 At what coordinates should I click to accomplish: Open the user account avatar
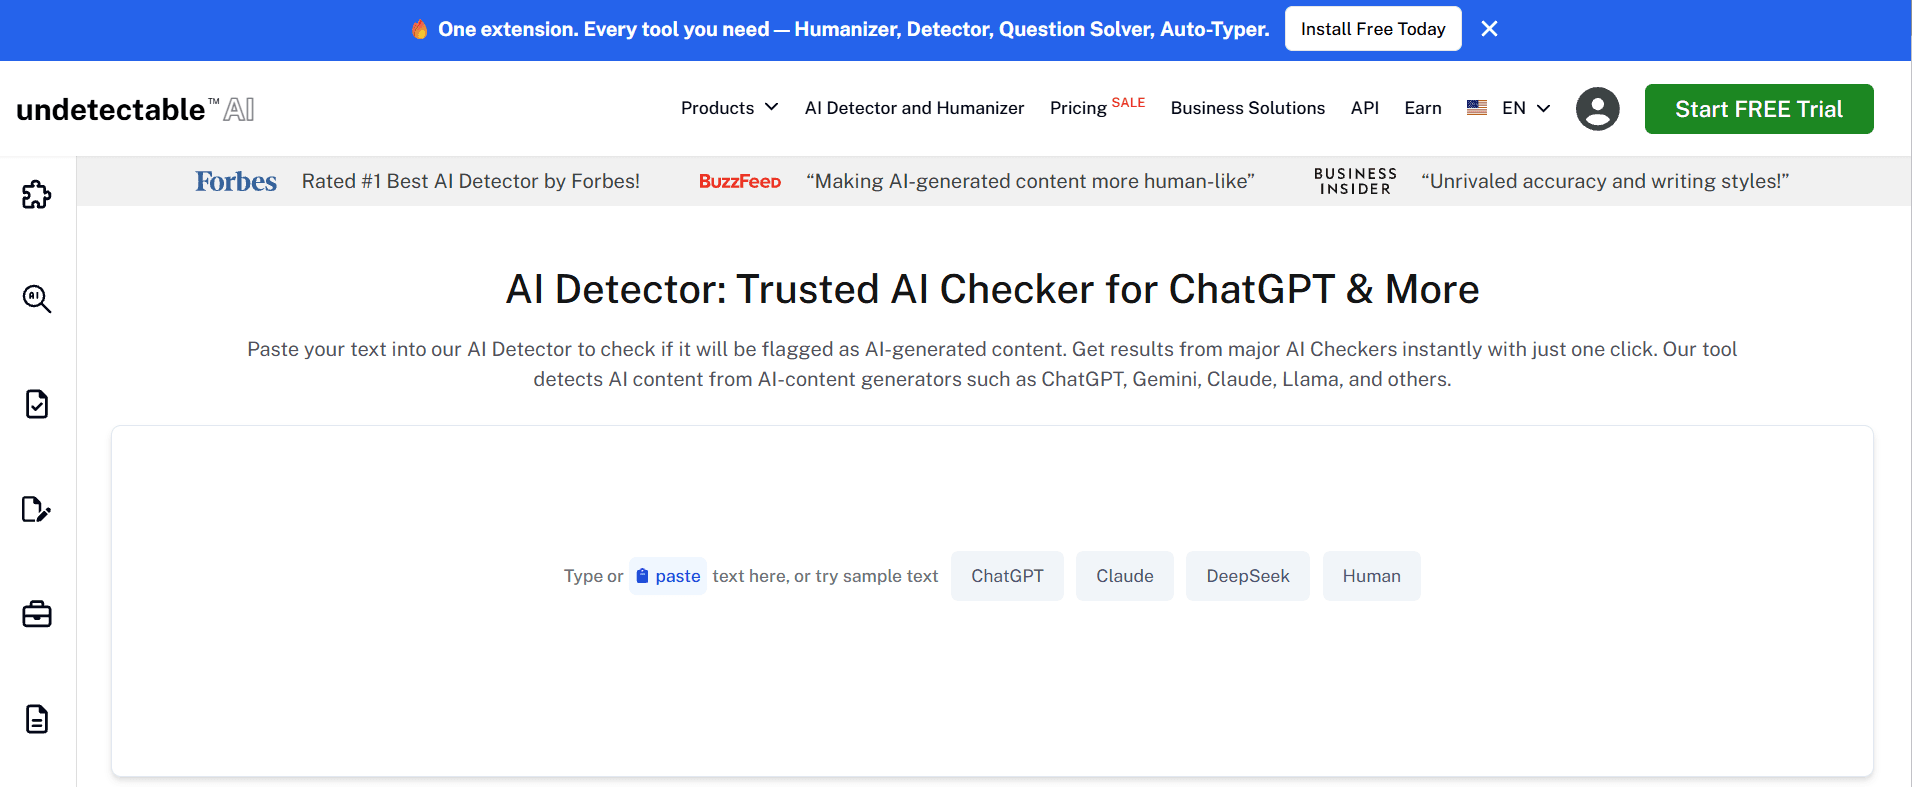1597,108
